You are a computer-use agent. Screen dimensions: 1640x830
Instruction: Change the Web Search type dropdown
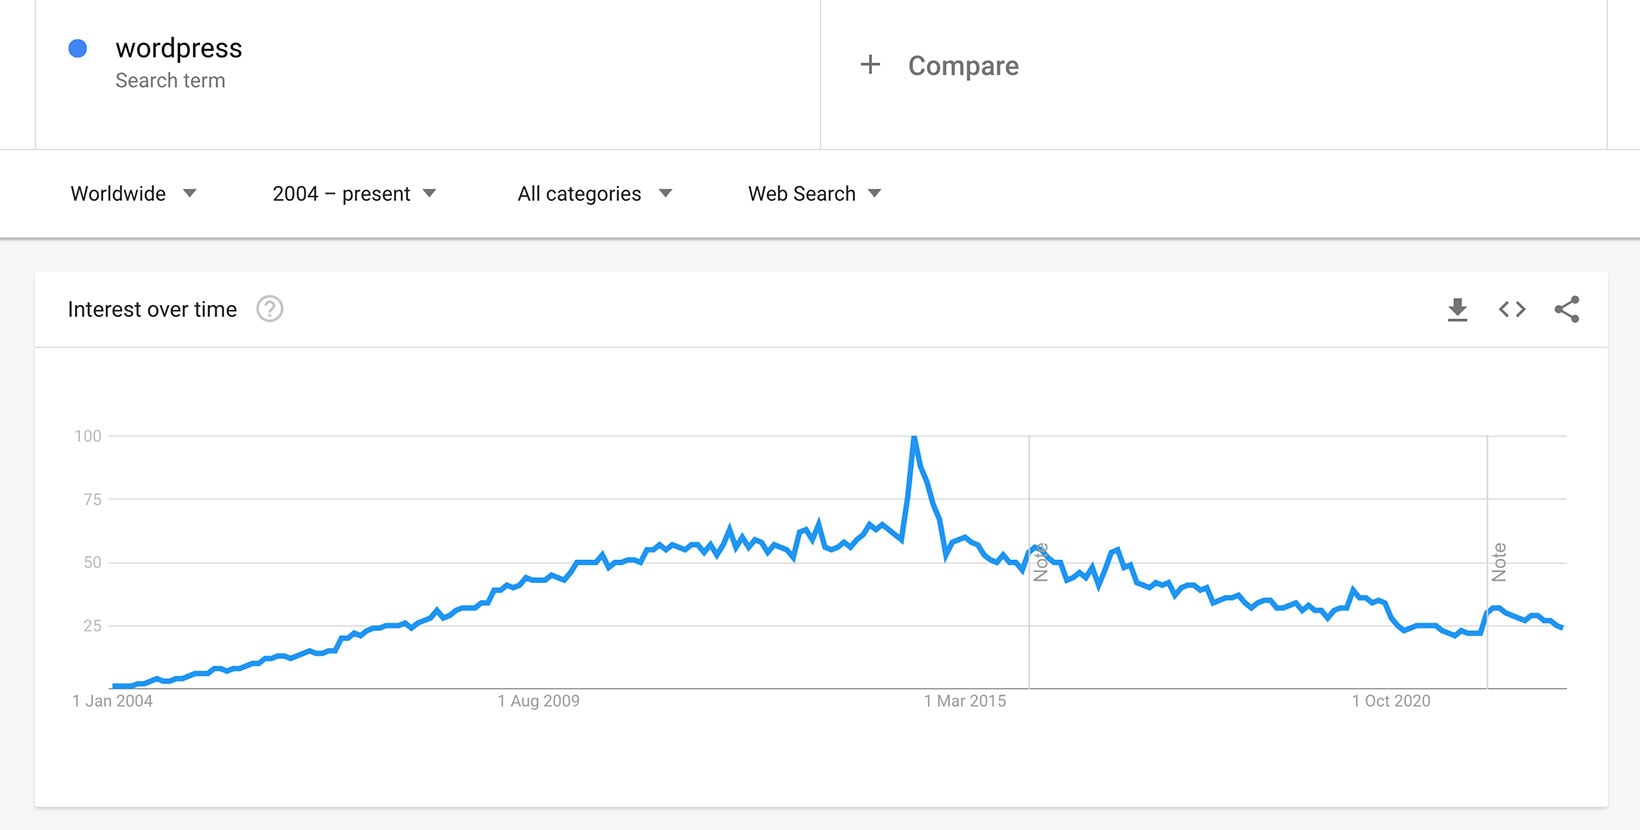tap(812, 193)
